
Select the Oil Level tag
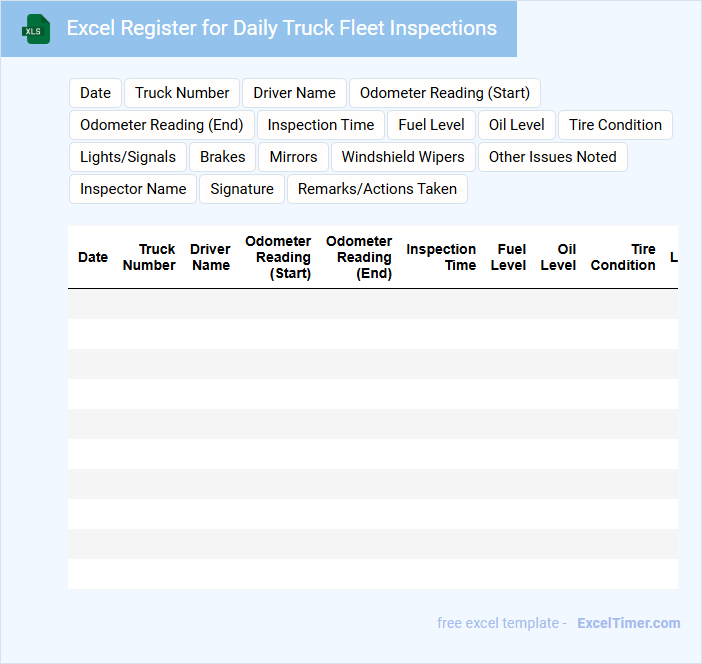tap(517, 125)
